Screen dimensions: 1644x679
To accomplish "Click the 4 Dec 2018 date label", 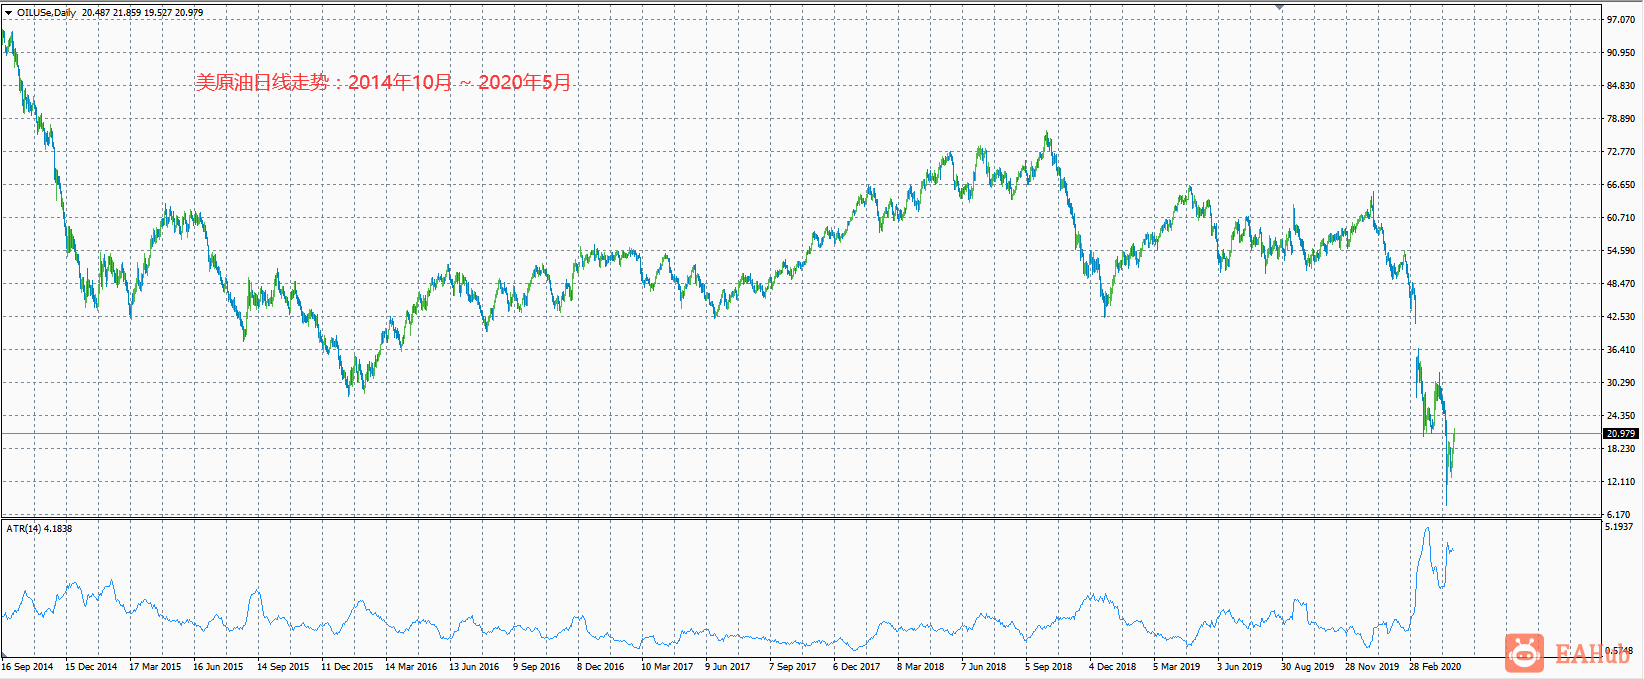I will coord(1113,666).
